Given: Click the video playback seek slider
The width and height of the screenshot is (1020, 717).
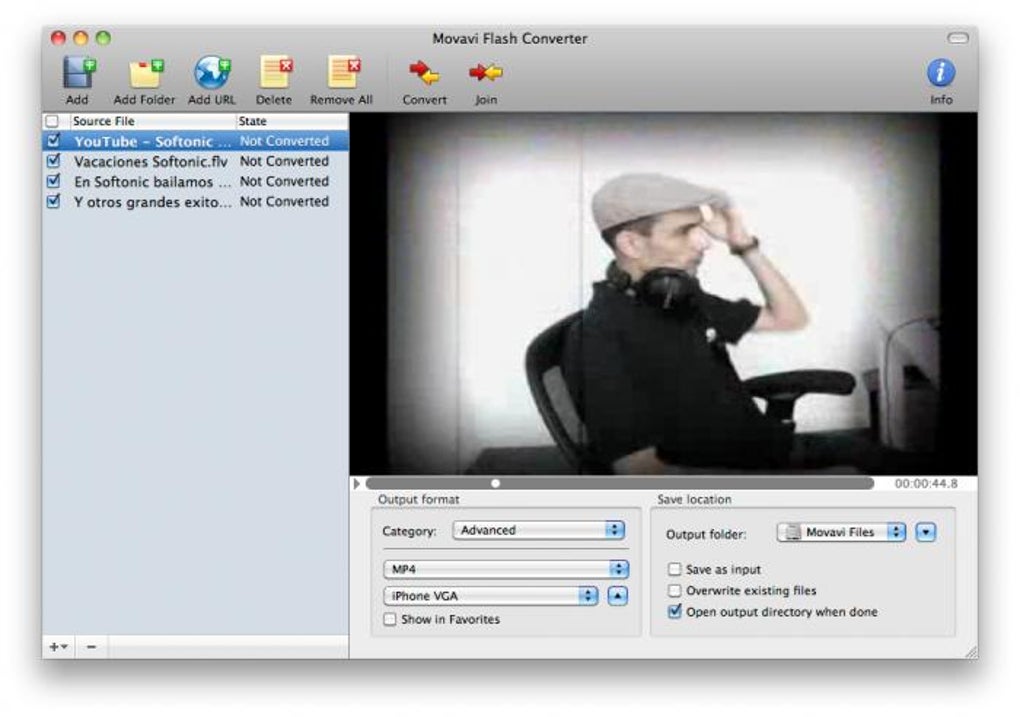Looking at the screenshot, I should pyautogui.click(x=619, y=483).
